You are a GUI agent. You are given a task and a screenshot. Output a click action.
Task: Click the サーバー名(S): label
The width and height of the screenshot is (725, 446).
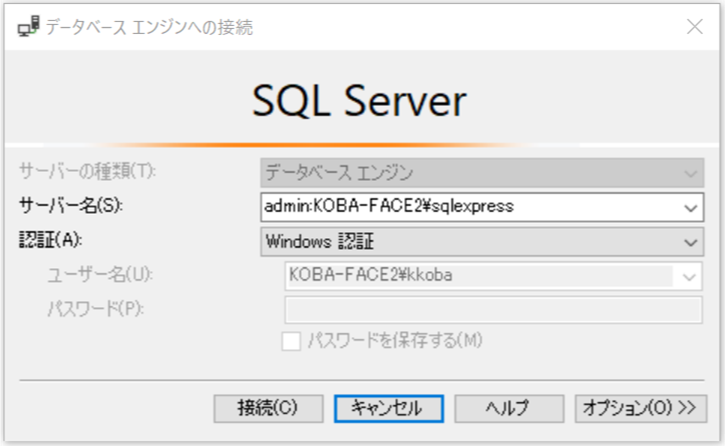pyautogui.click(x=71, y=205)
